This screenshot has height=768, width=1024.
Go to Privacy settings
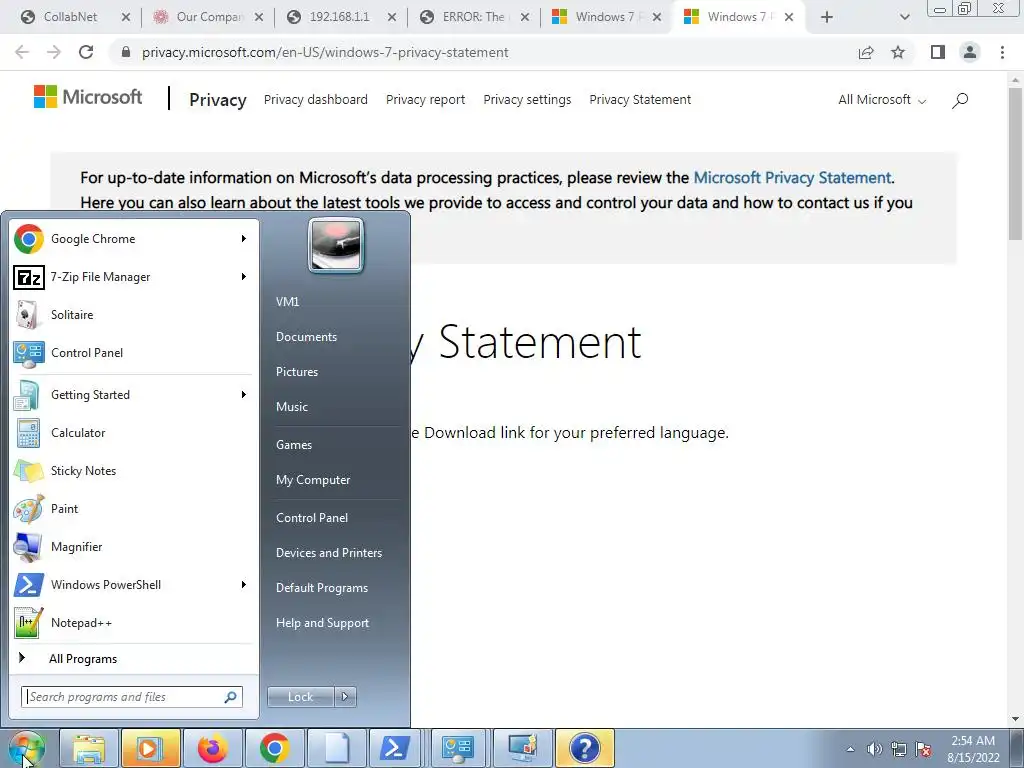[x=527, y=100]
